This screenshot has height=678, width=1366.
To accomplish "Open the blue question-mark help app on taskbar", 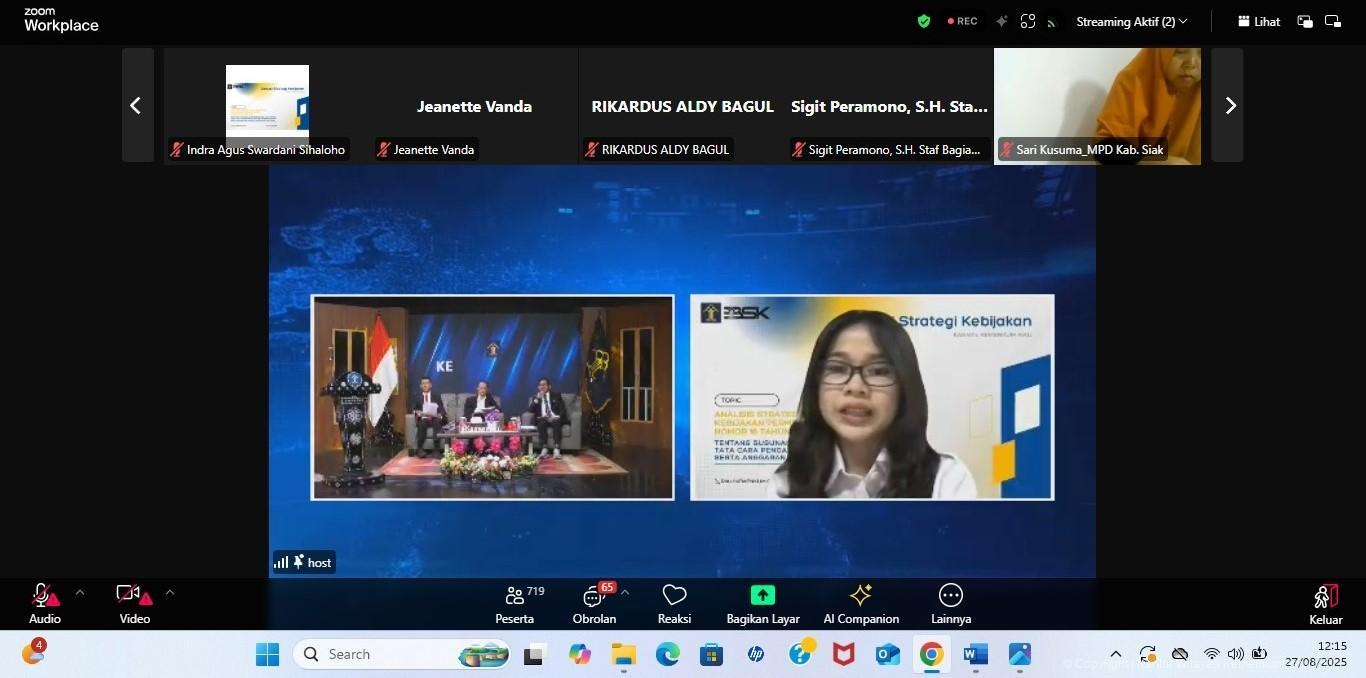I will 800,654.
